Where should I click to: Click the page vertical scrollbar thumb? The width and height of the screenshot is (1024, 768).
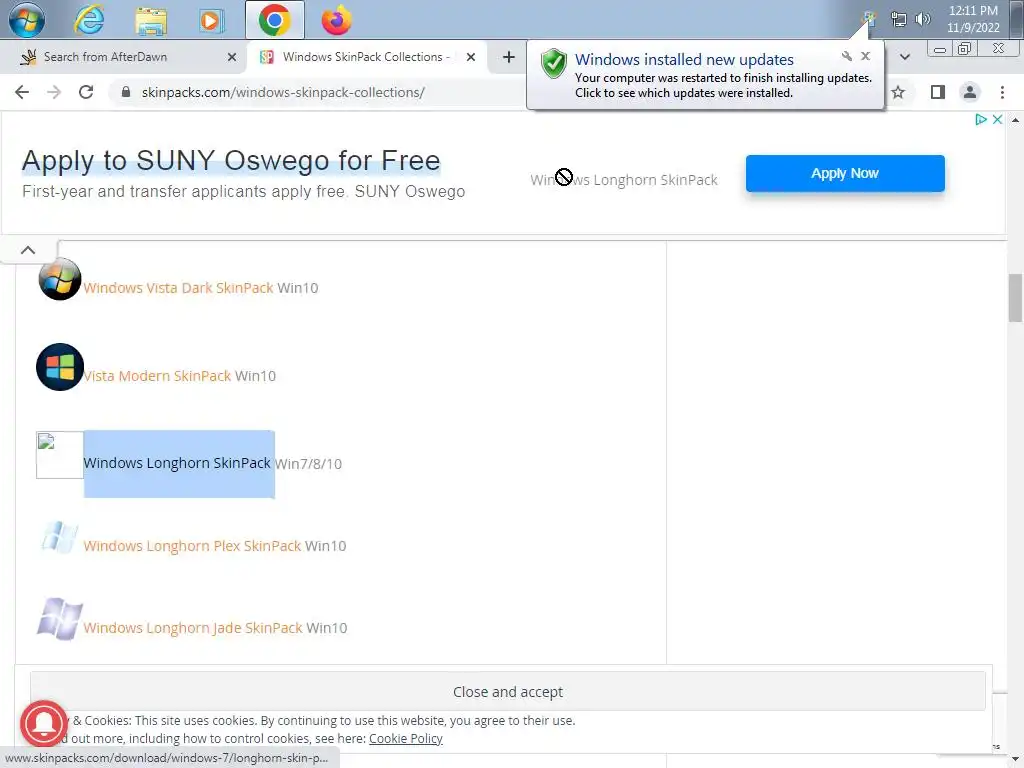pos(1015,298)
